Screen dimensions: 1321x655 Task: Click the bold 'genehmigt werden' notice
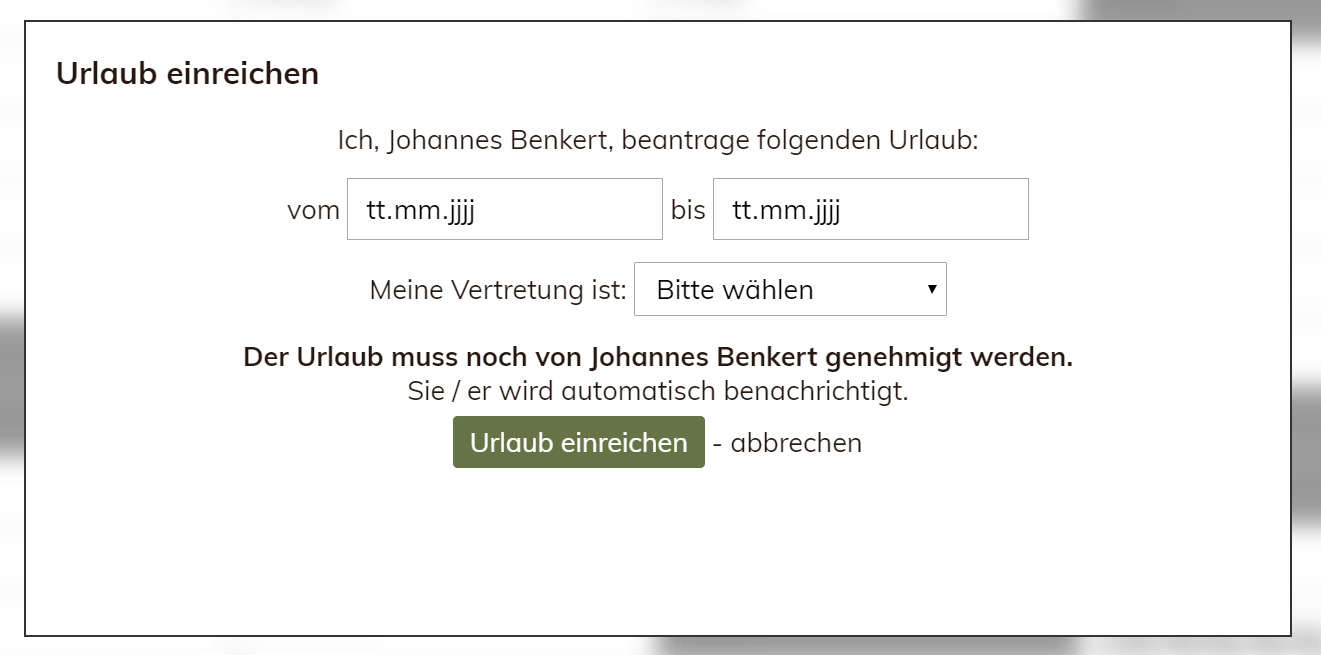(x=657, y=358)
